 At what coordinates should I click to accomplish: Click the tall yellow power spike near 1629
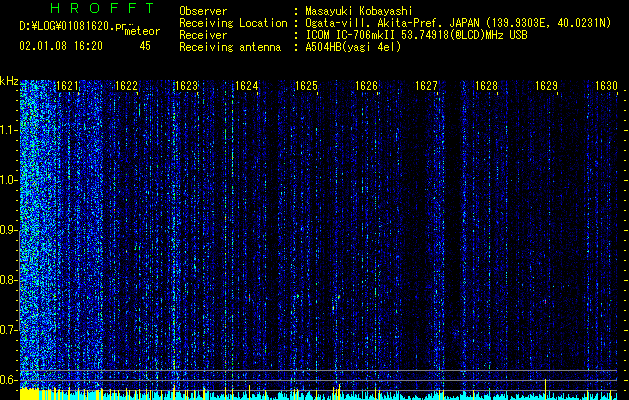546,389
